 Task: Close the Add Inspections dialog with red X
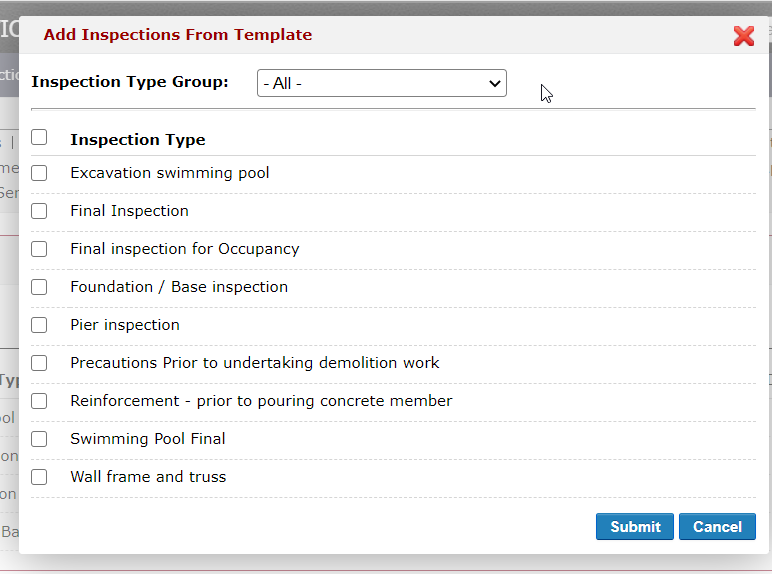tap(743, 36)
